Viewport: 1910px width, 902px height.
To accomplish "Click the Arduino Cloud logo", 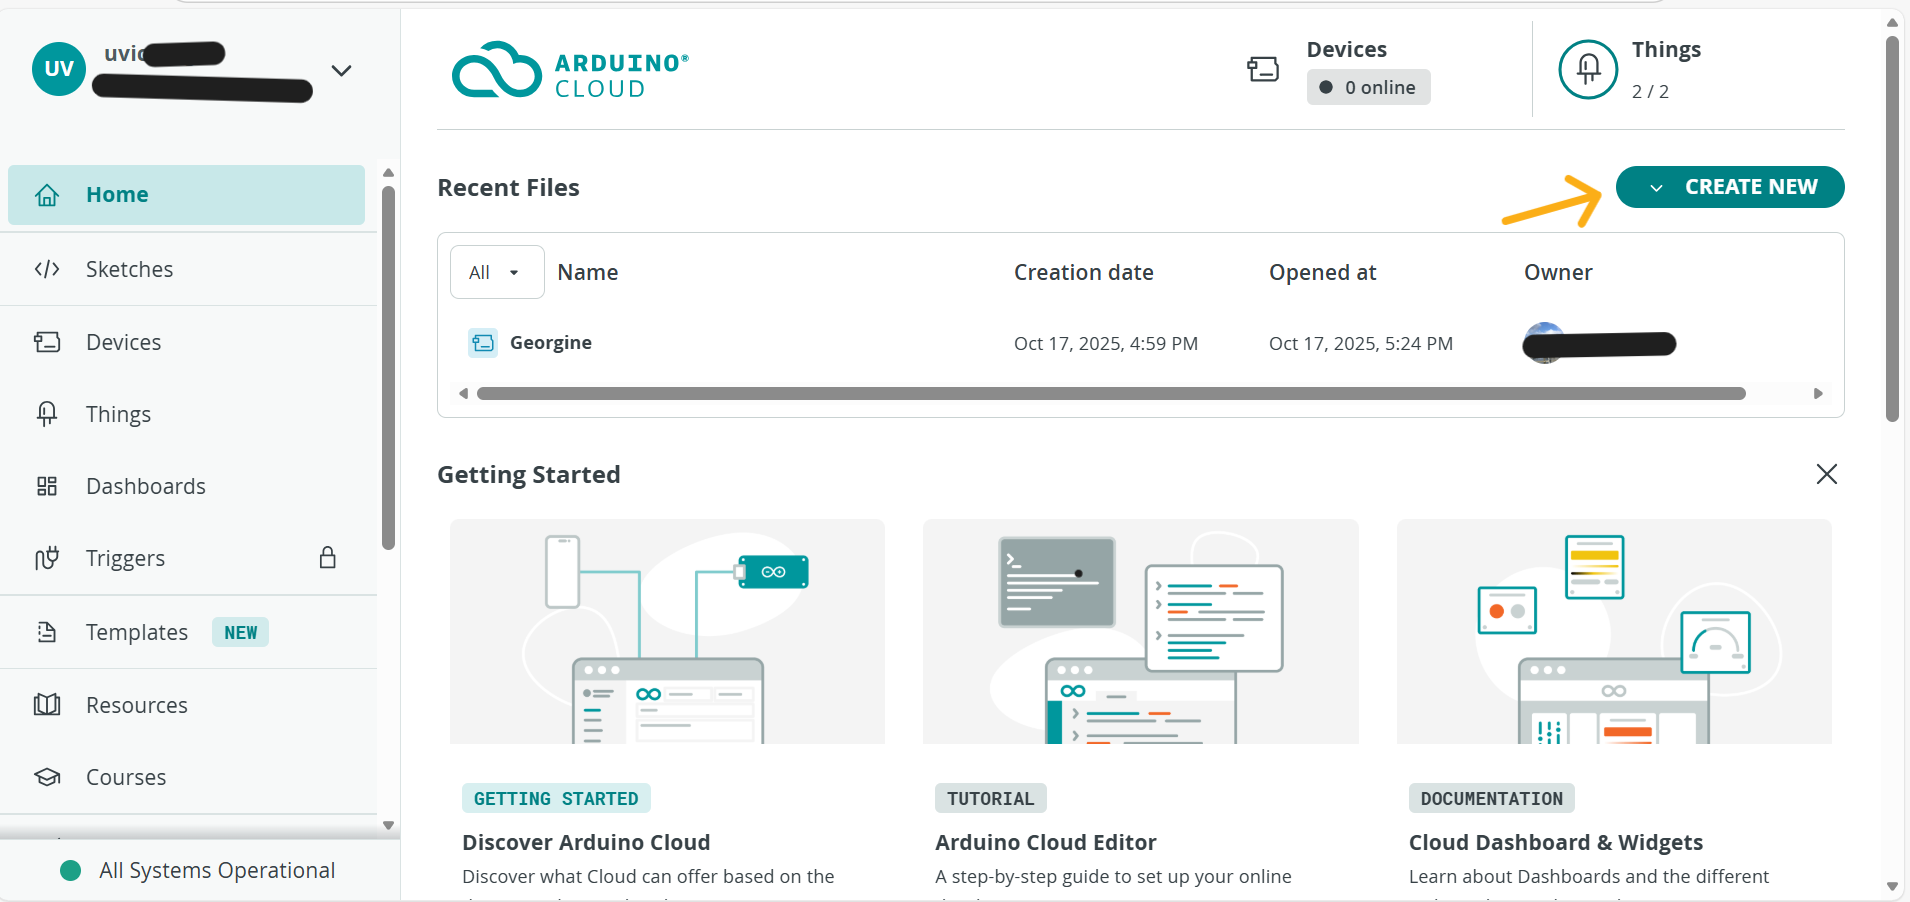I will [x=569, y=70].
